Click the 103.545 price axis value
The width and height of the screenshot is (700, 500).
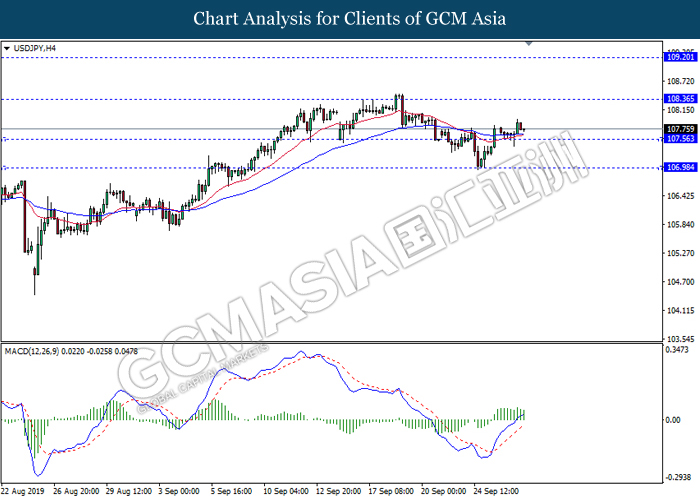click(681, 339)
